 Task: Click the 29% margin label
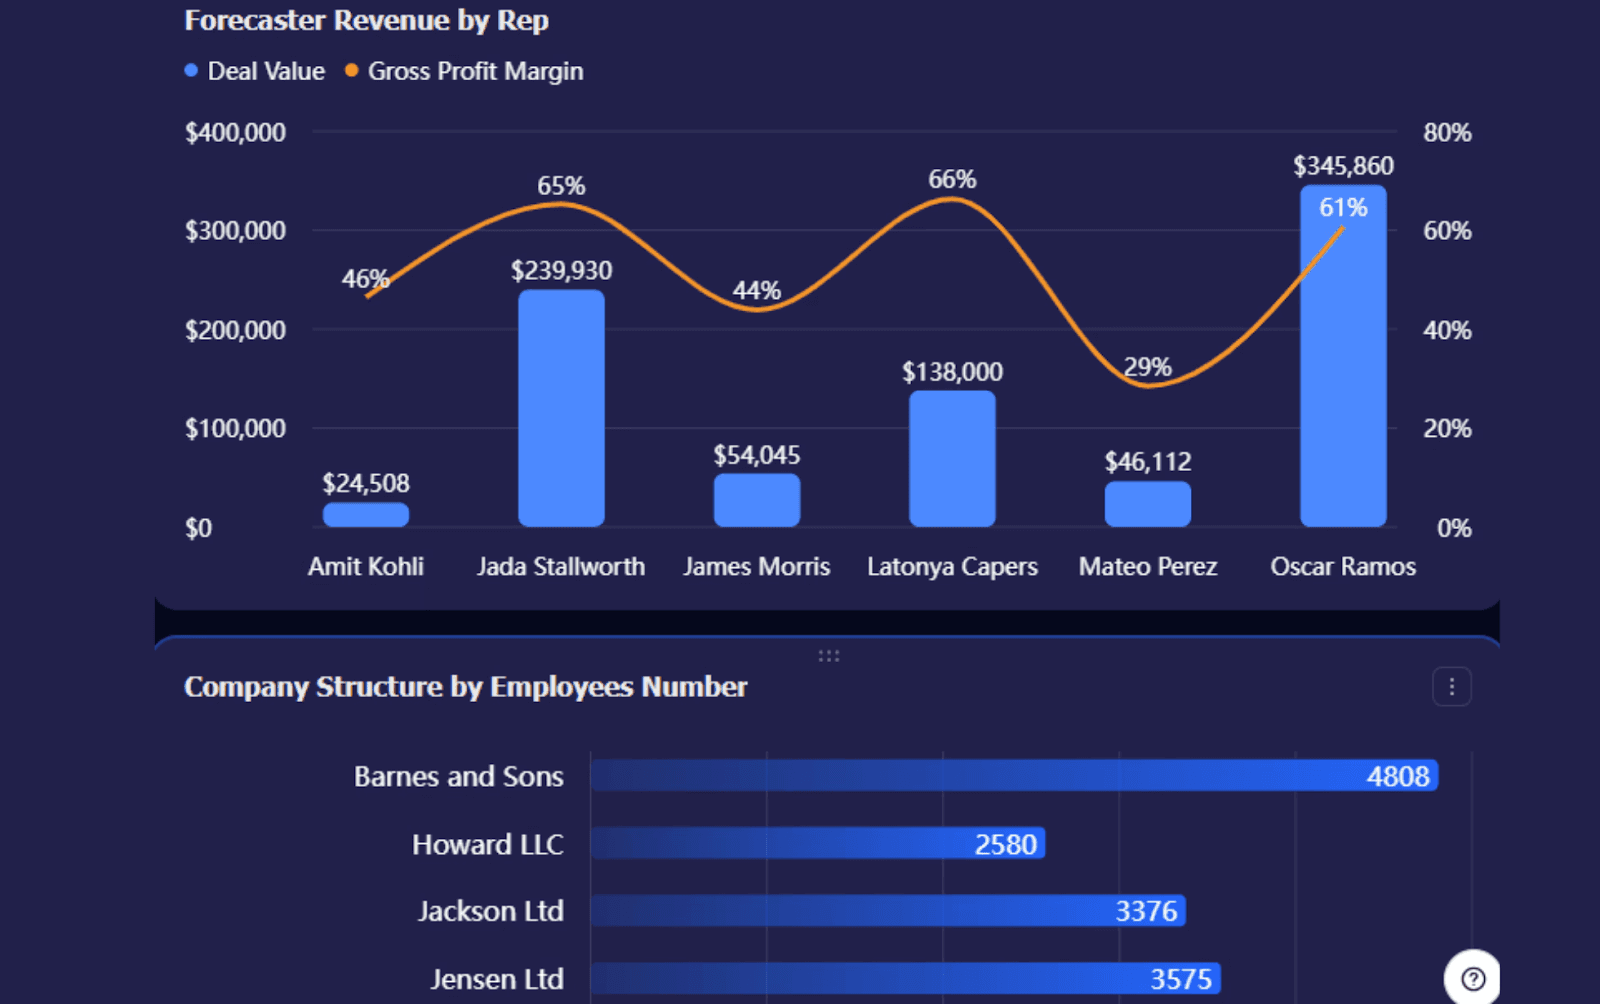click(x=1148, y=367)
